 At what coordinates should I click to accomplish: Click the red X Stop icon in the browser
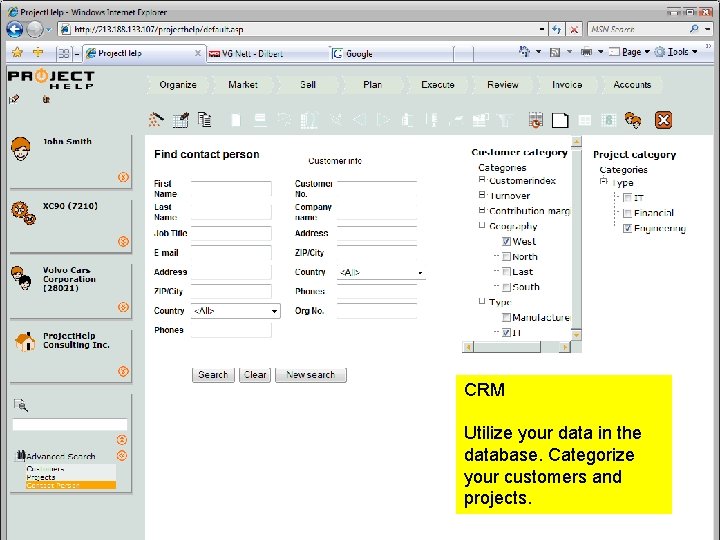(574, 29)
